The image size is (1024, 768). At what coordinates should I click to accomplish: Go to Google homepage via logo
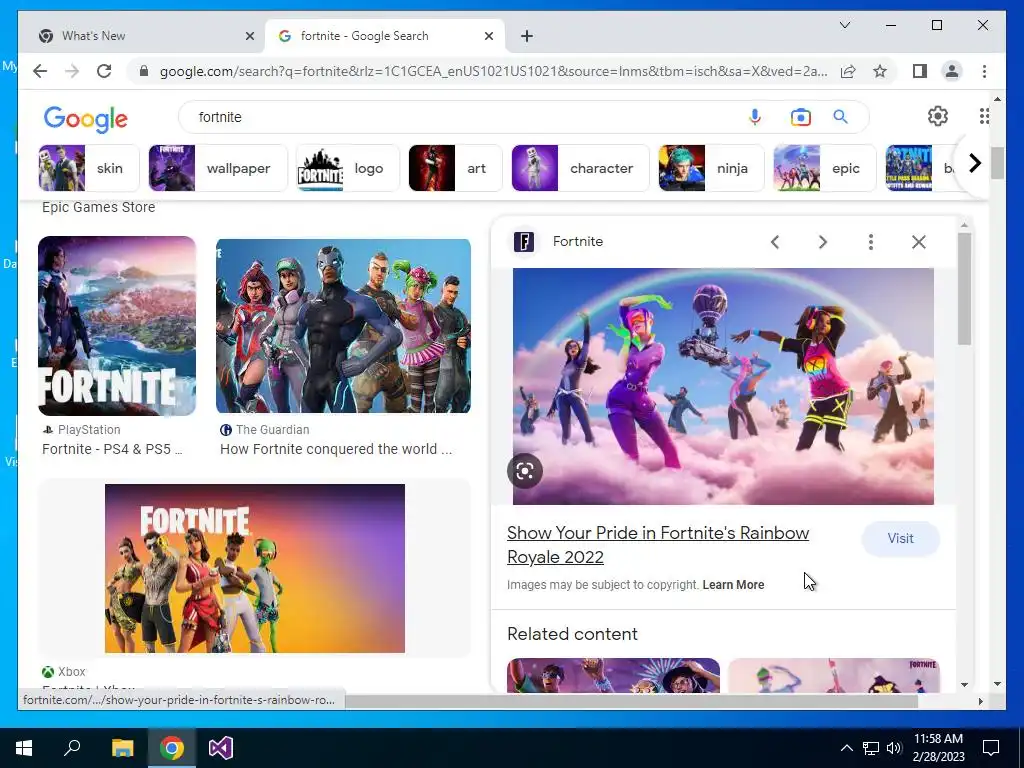[86, 119]
